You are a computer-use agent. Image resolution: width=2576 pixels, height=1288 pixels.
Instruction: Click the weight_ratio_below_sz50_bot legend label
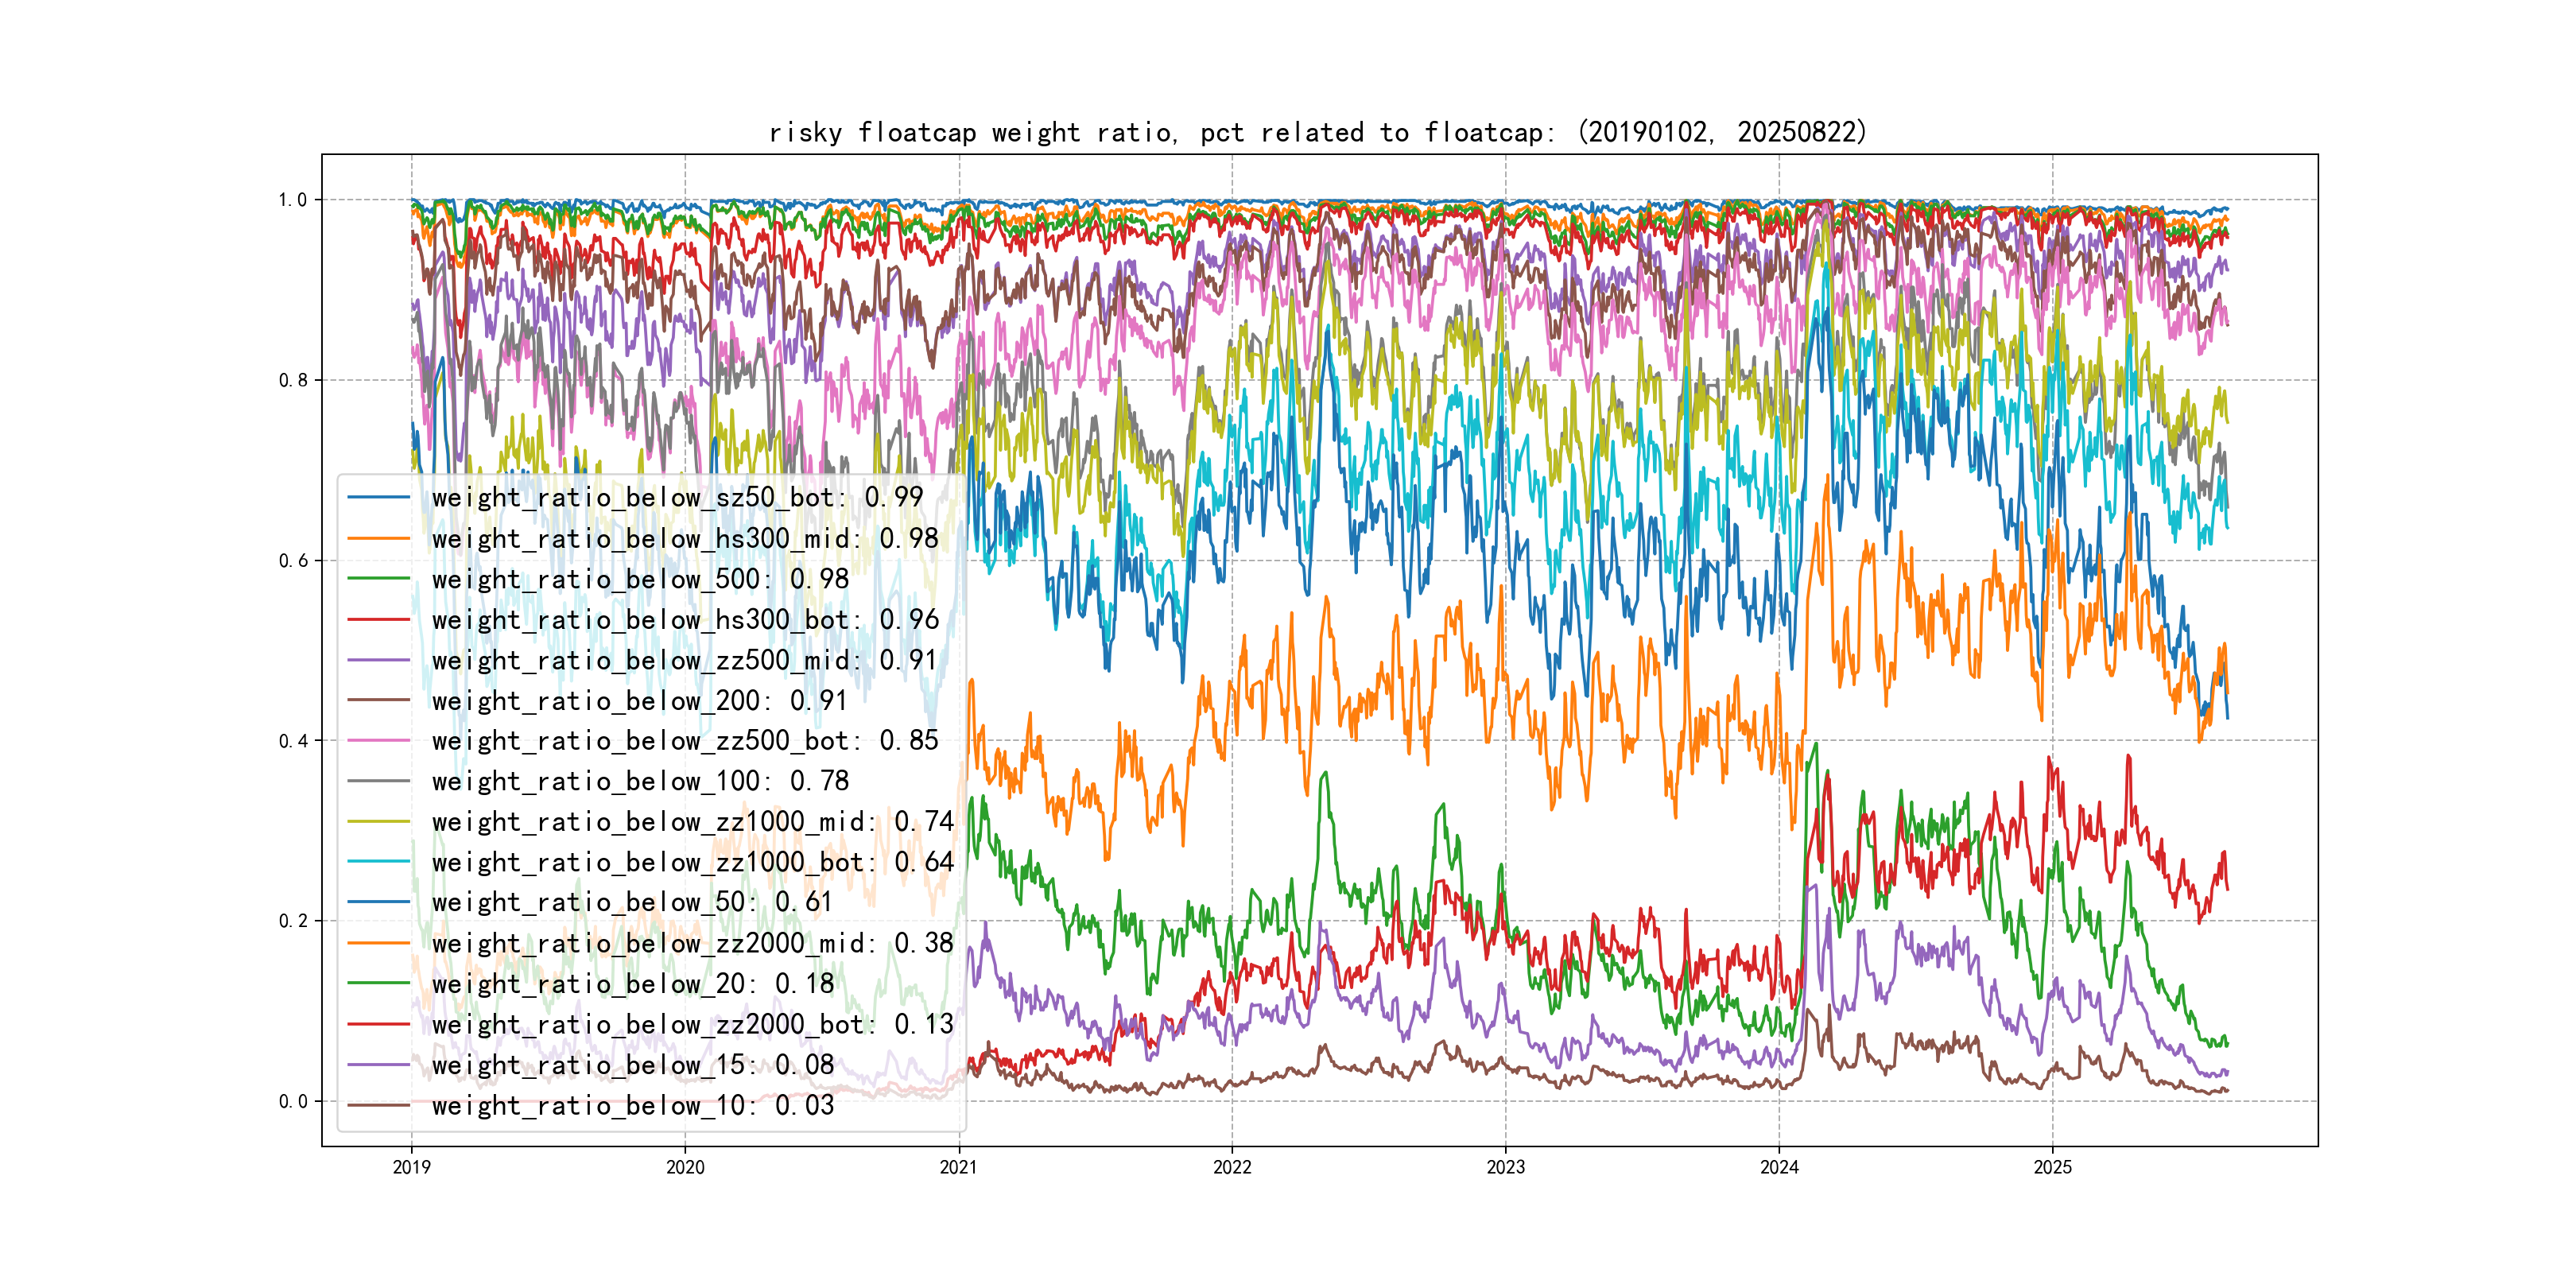click(677, 497)
